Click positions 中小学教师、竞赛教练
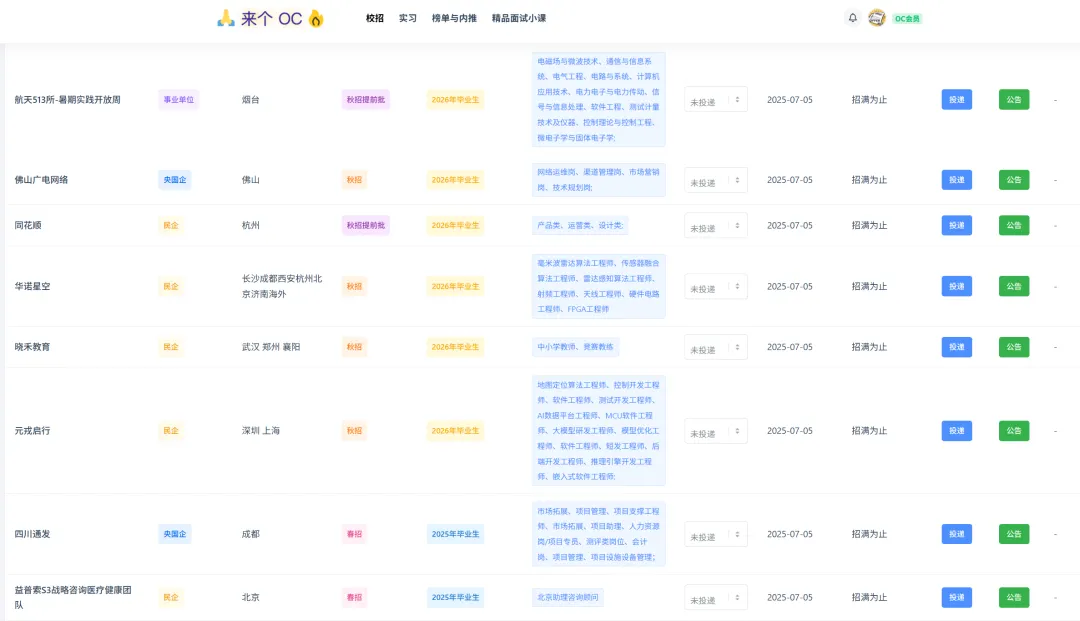 [575, 347]
